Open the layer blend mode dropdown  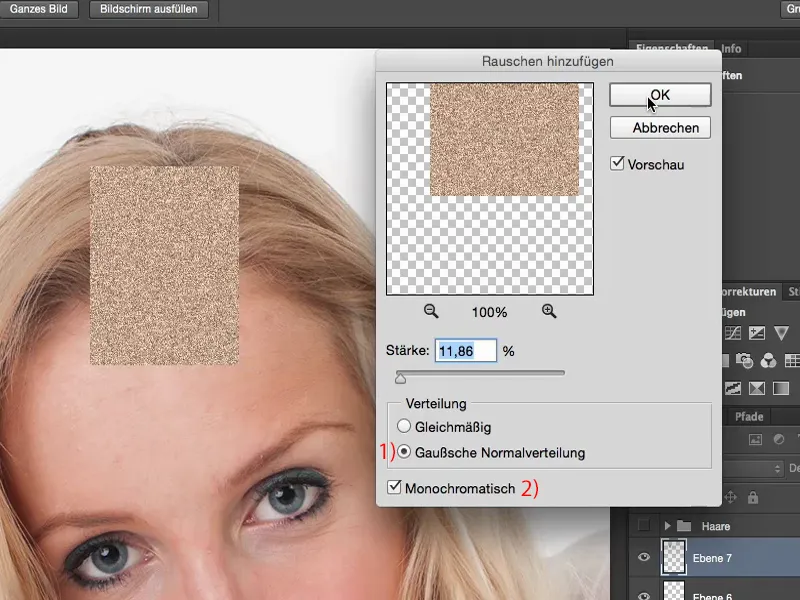[753, 468]
